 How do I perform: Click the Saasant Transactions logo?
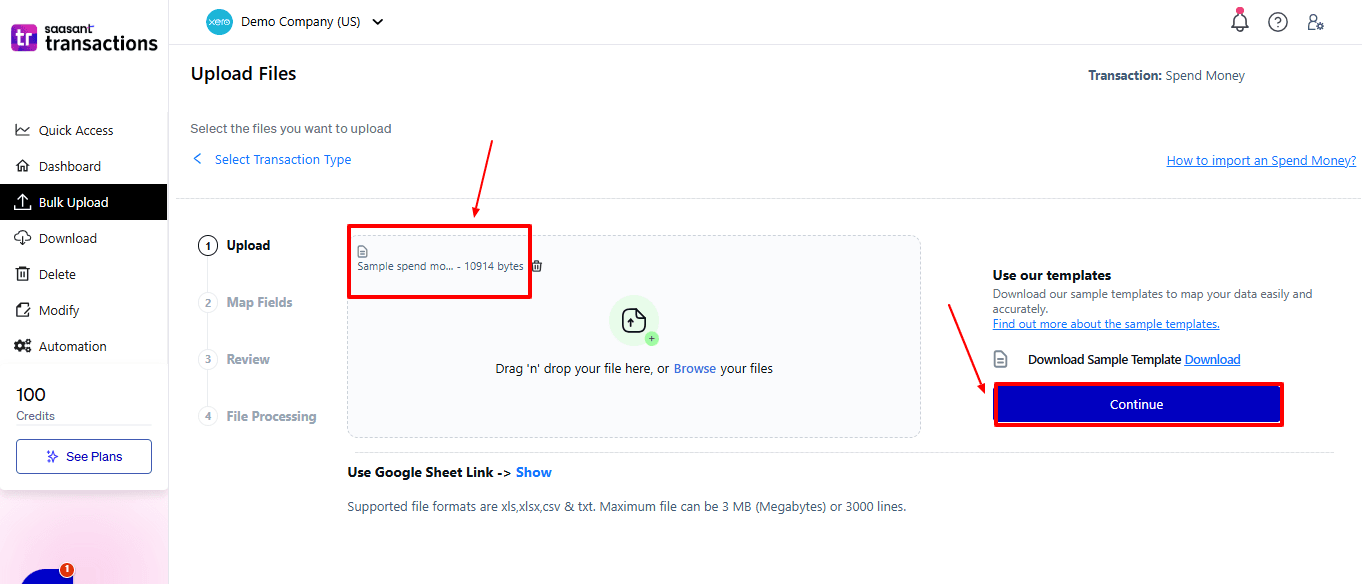[84, 38]
